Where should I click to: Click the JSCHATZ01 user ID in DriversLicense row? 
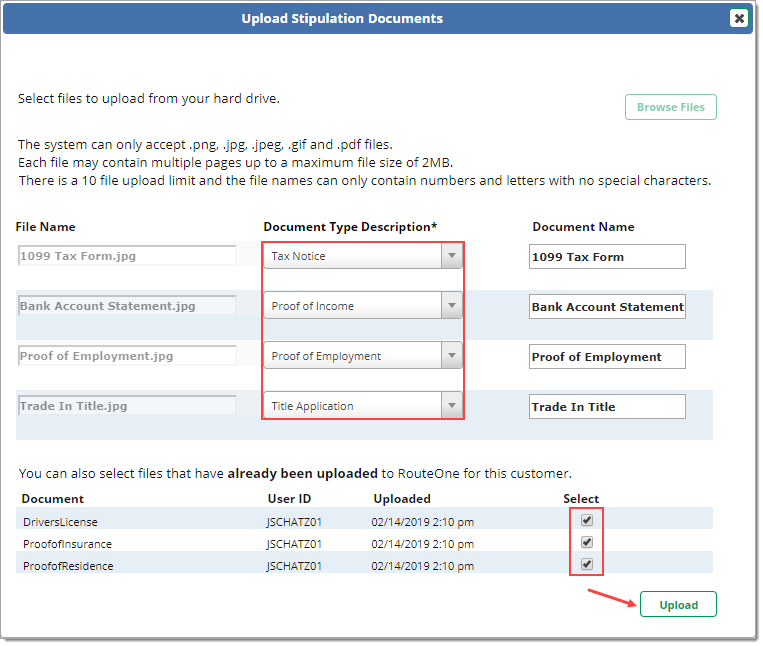(294, 522)
